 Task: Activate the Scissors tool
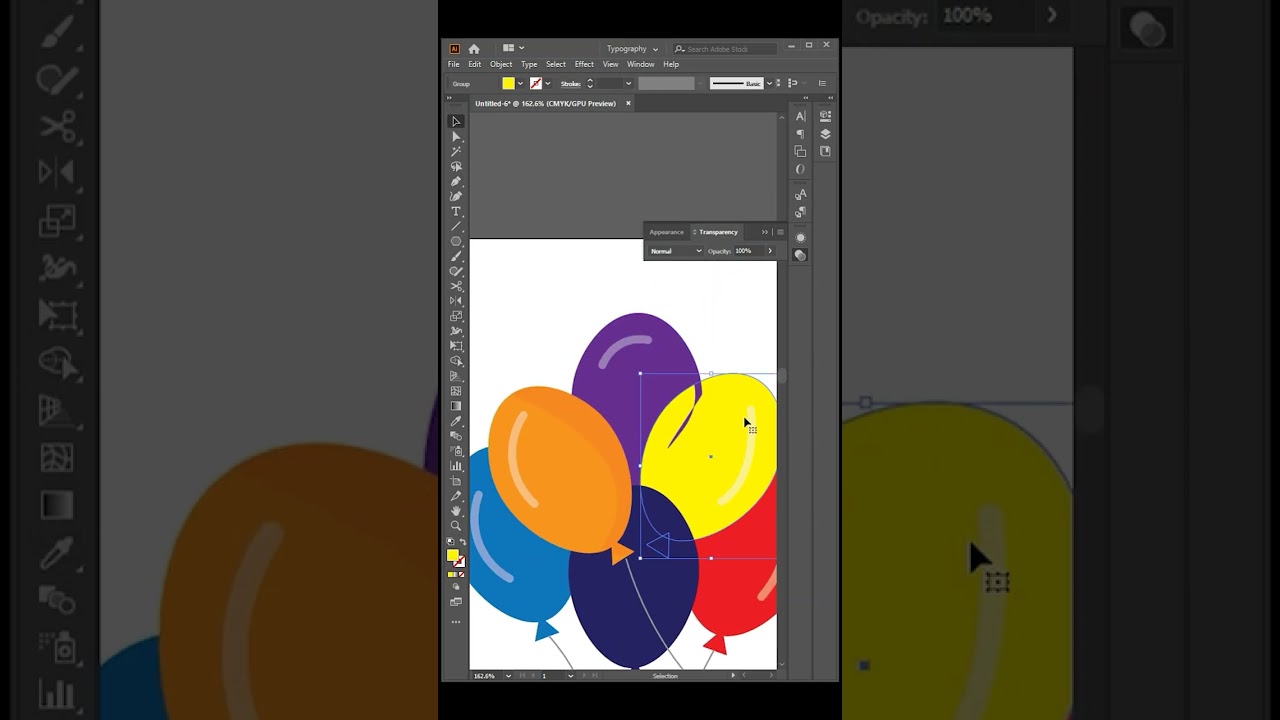click(456, 286)
